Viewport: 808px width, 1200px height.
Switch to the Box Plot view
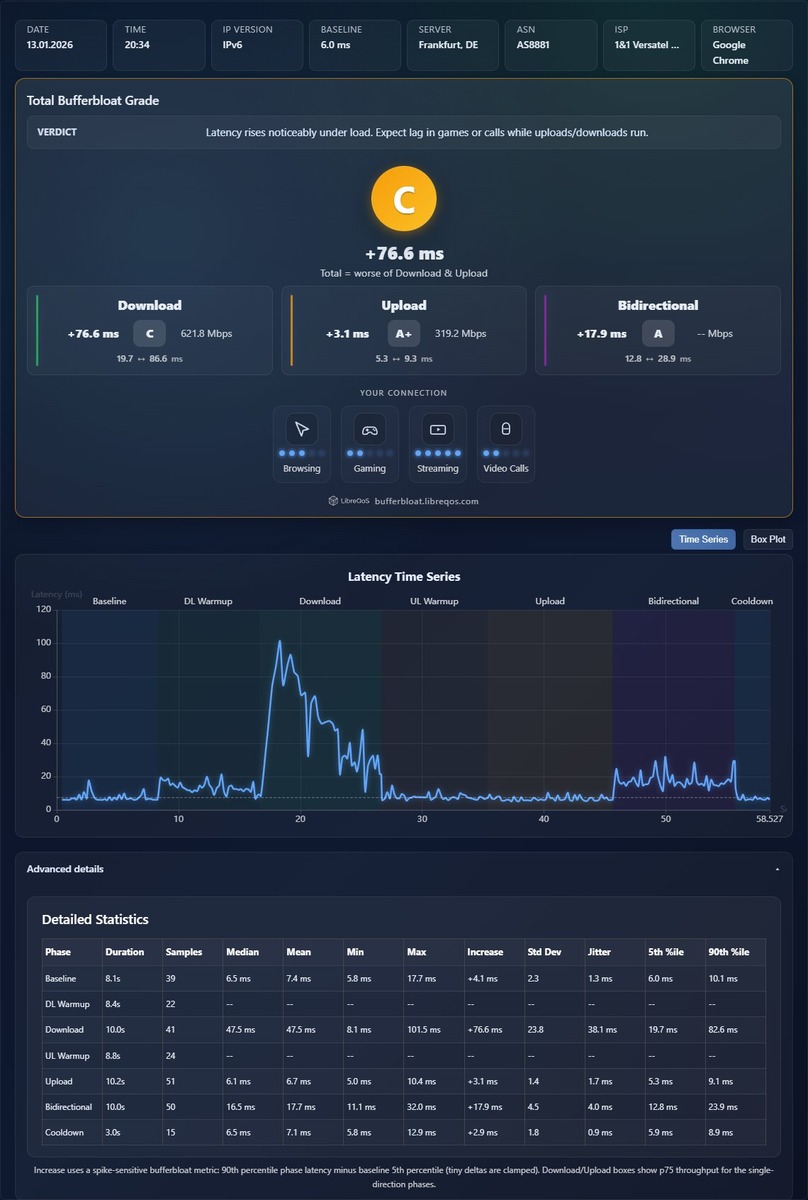click(768, 540)
